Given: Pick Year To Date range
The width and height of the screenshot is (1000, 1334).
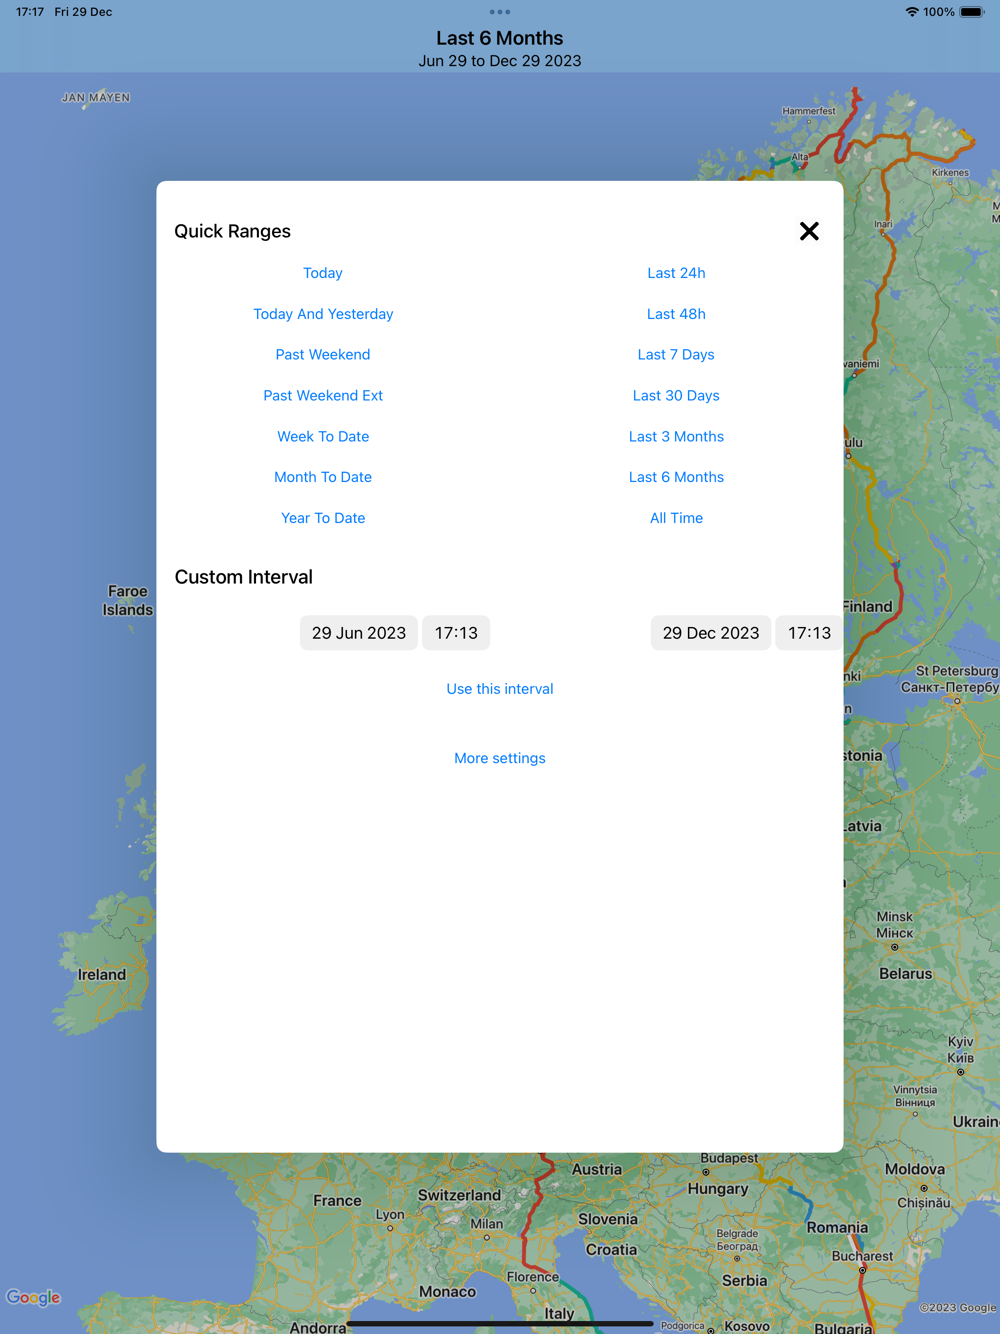Looking at the screenshot, I should coord(323,518).
